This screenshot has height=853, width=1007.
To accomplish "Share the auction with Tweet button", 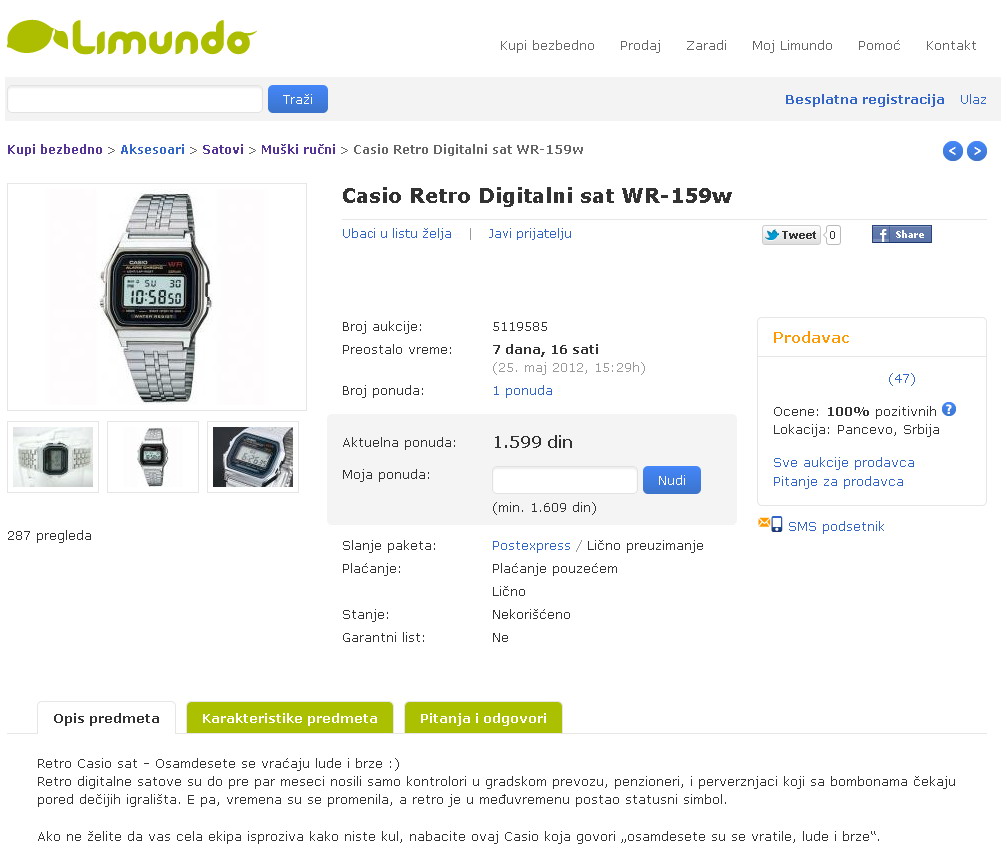I will coord(791,235).
